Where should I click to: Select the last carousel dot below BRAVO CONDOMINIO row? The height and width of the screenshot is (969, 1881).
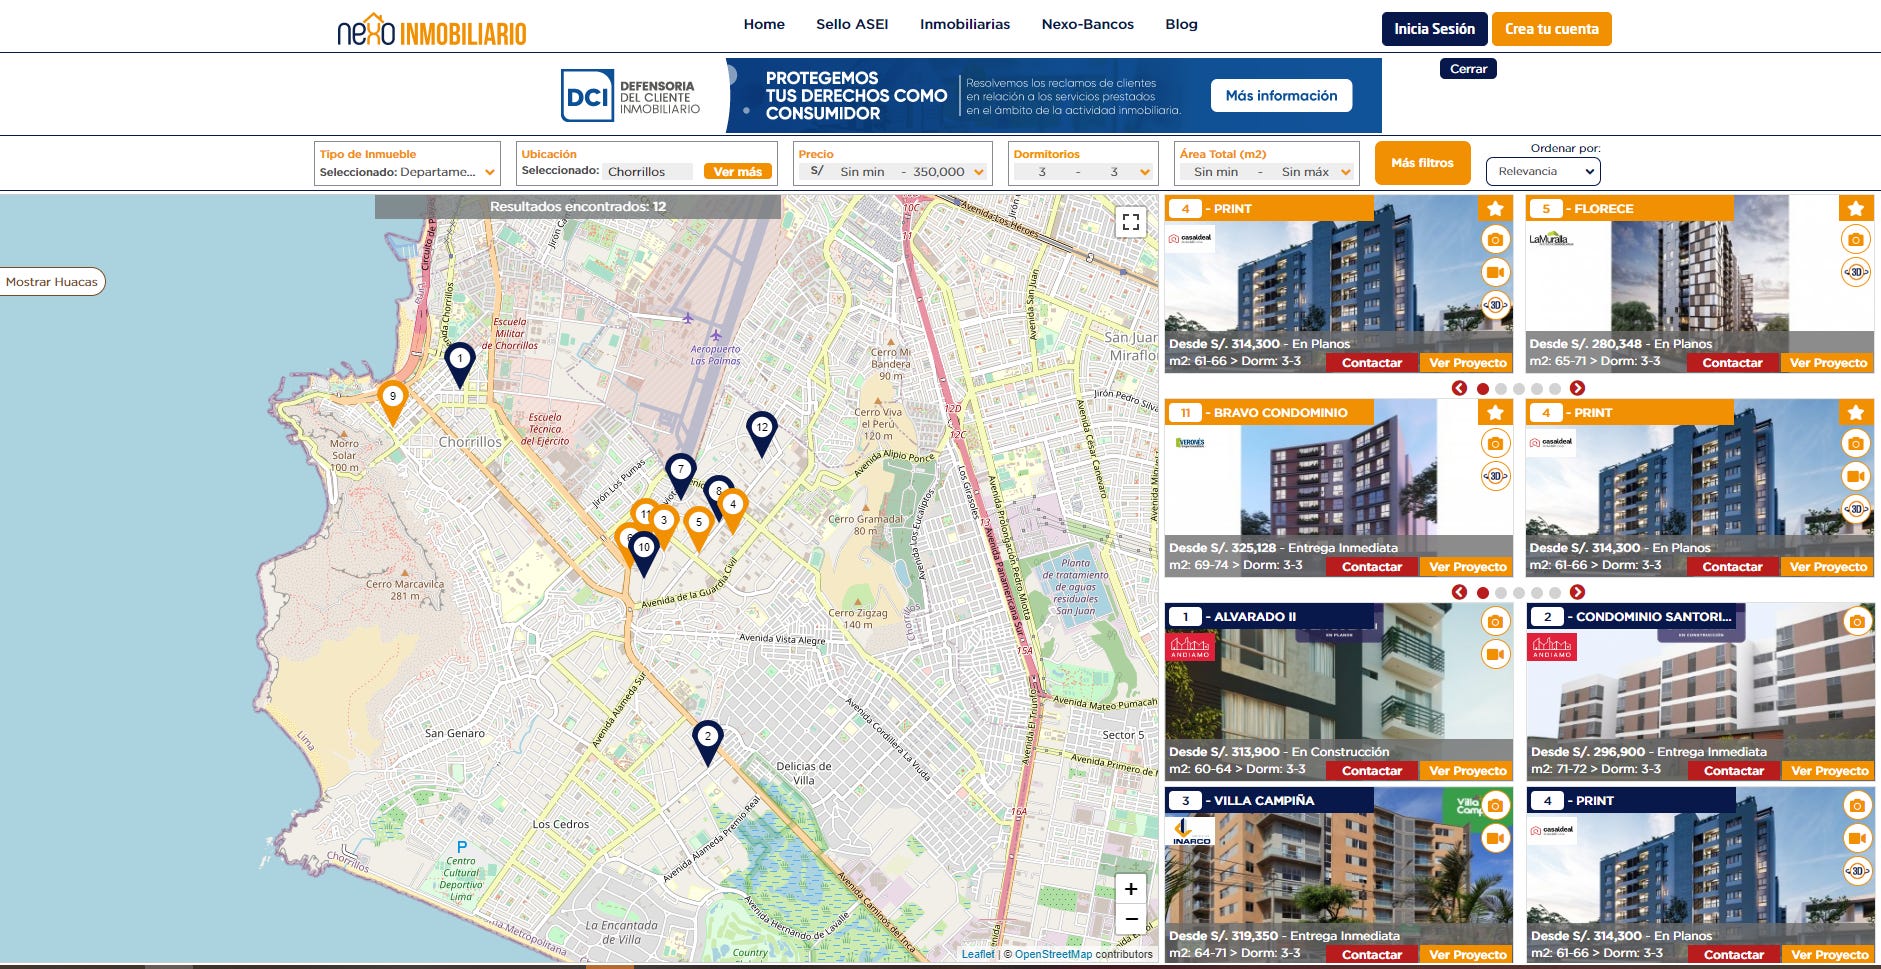pyautogui.click(x=1555, y=593)
